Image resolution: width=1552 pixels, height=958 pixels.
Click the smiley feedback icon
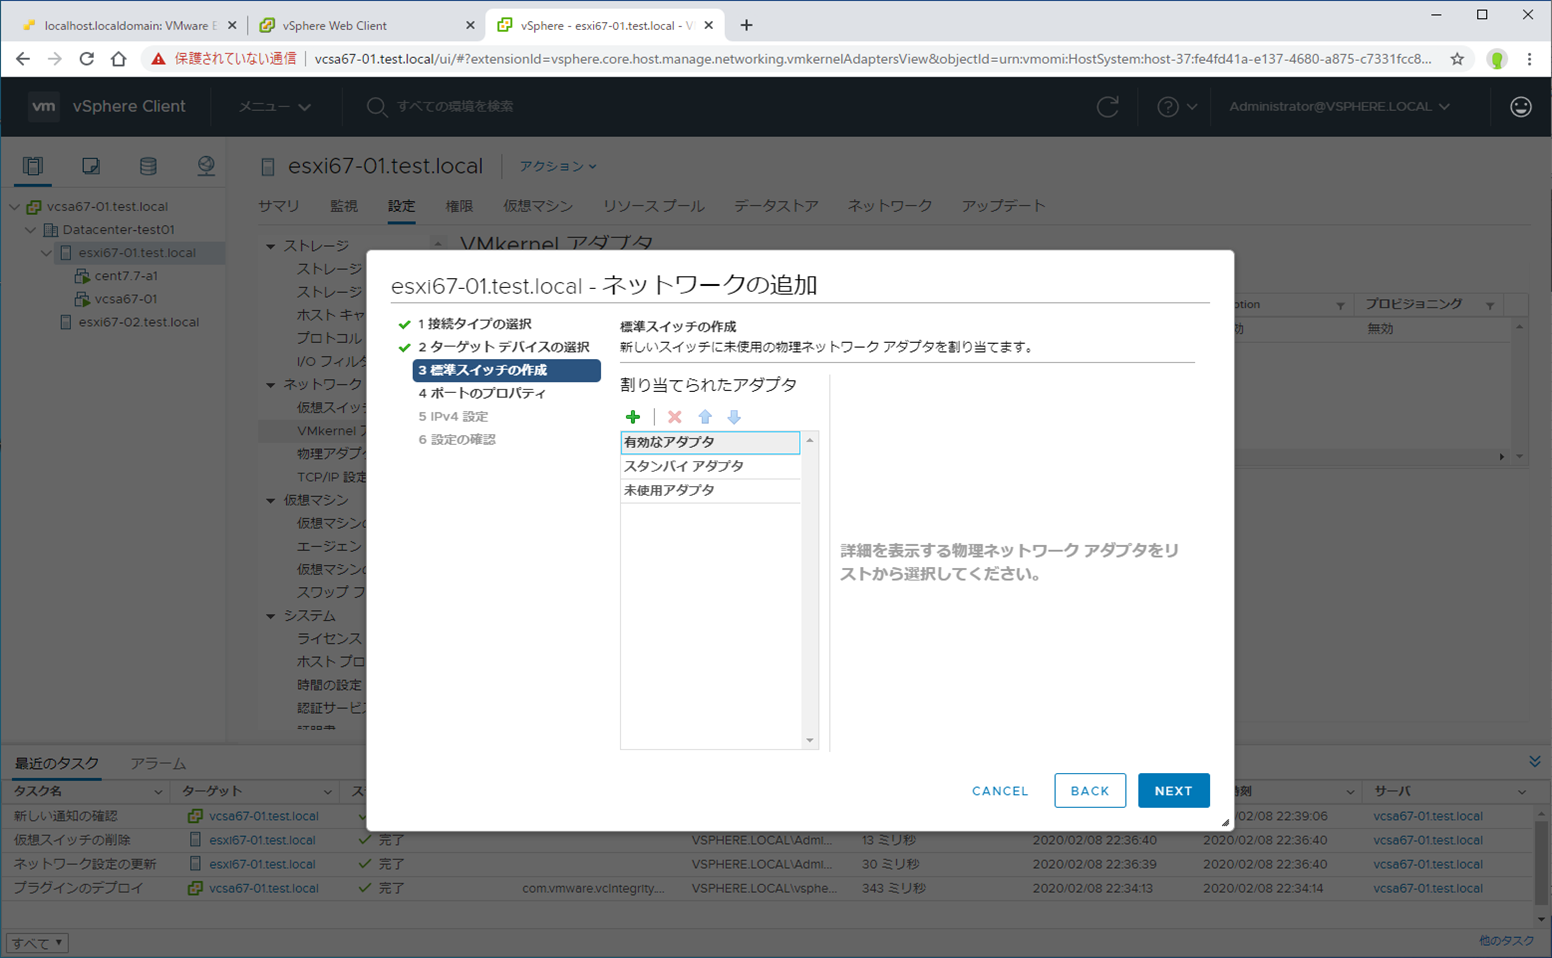pyautogui.click(x=1520, y=106)
